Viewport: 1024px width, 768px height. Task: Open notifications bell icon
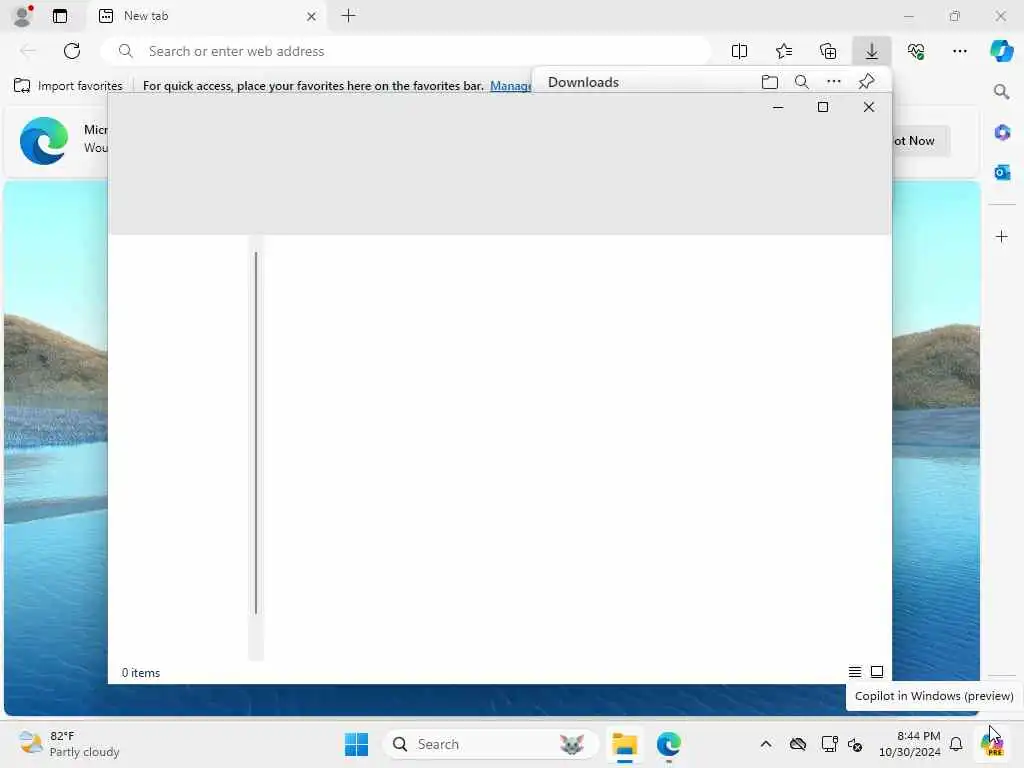(x=956, y=744)
